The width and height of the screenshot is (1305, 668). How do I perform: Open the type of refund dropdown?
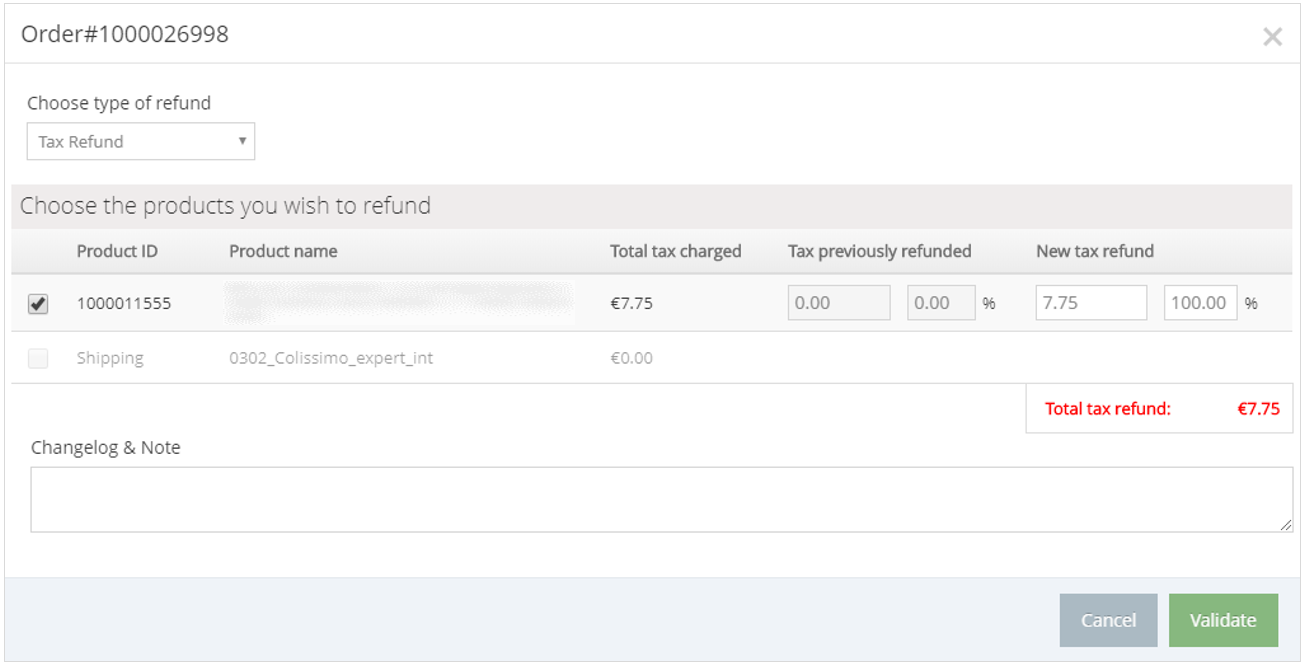[140, 142]
